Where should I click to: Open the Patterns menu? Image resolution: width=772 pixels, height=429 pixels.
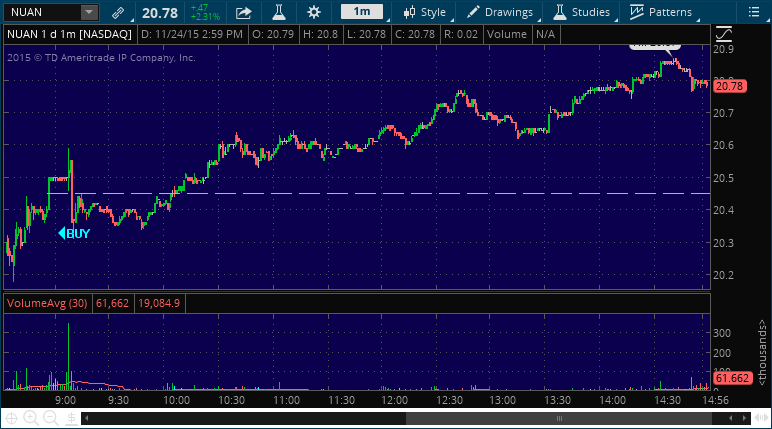tap(661, 12)
